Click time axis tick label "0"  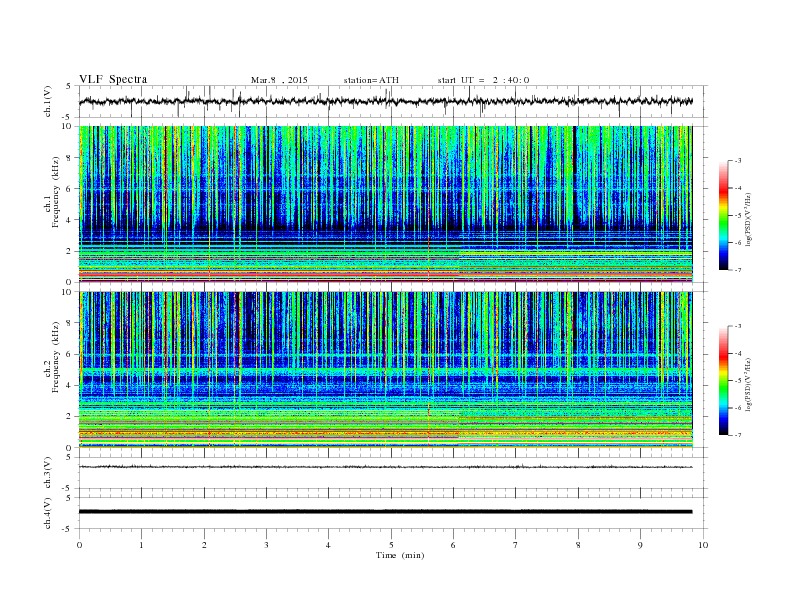point(79,545)
